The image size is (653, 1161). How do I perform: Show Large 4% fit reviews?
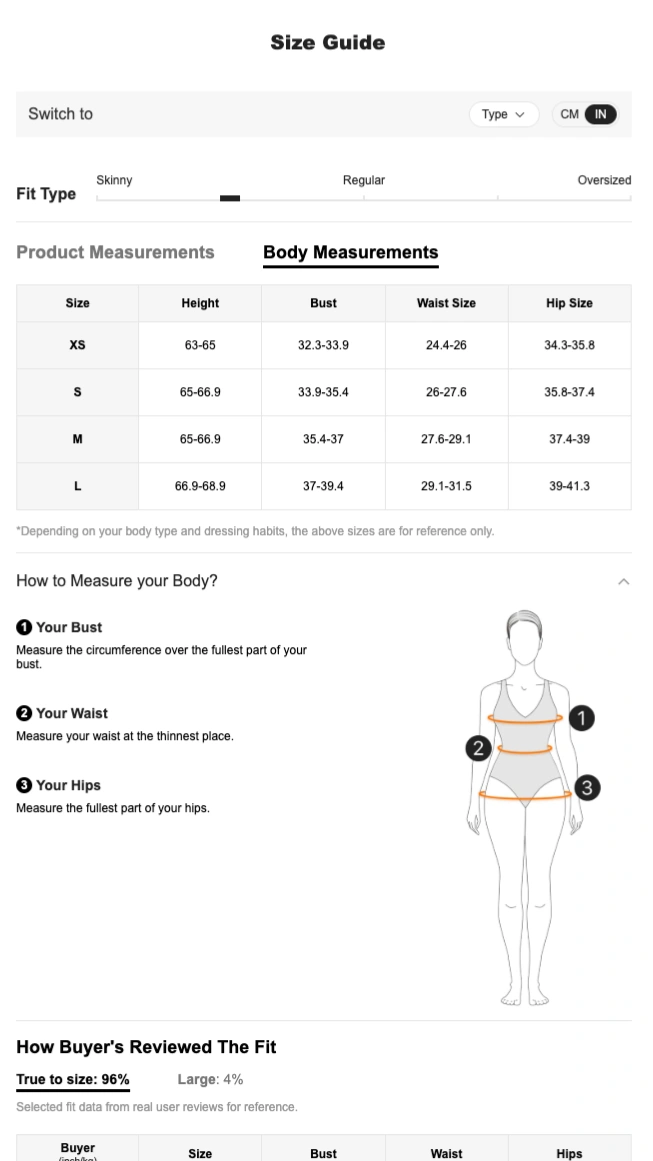pos(210,1080)
